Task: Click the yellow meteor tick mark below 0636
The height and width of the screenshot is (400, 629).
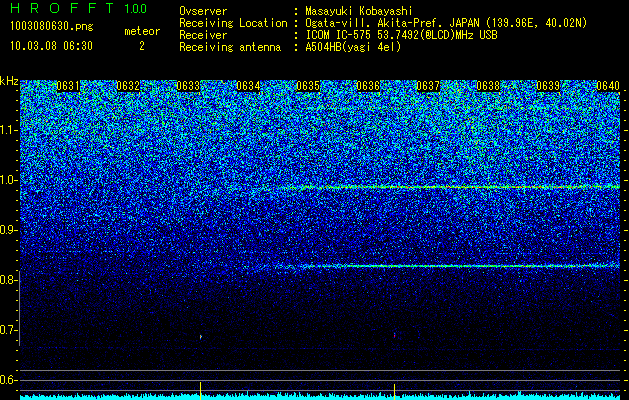Action: (394, 391)
